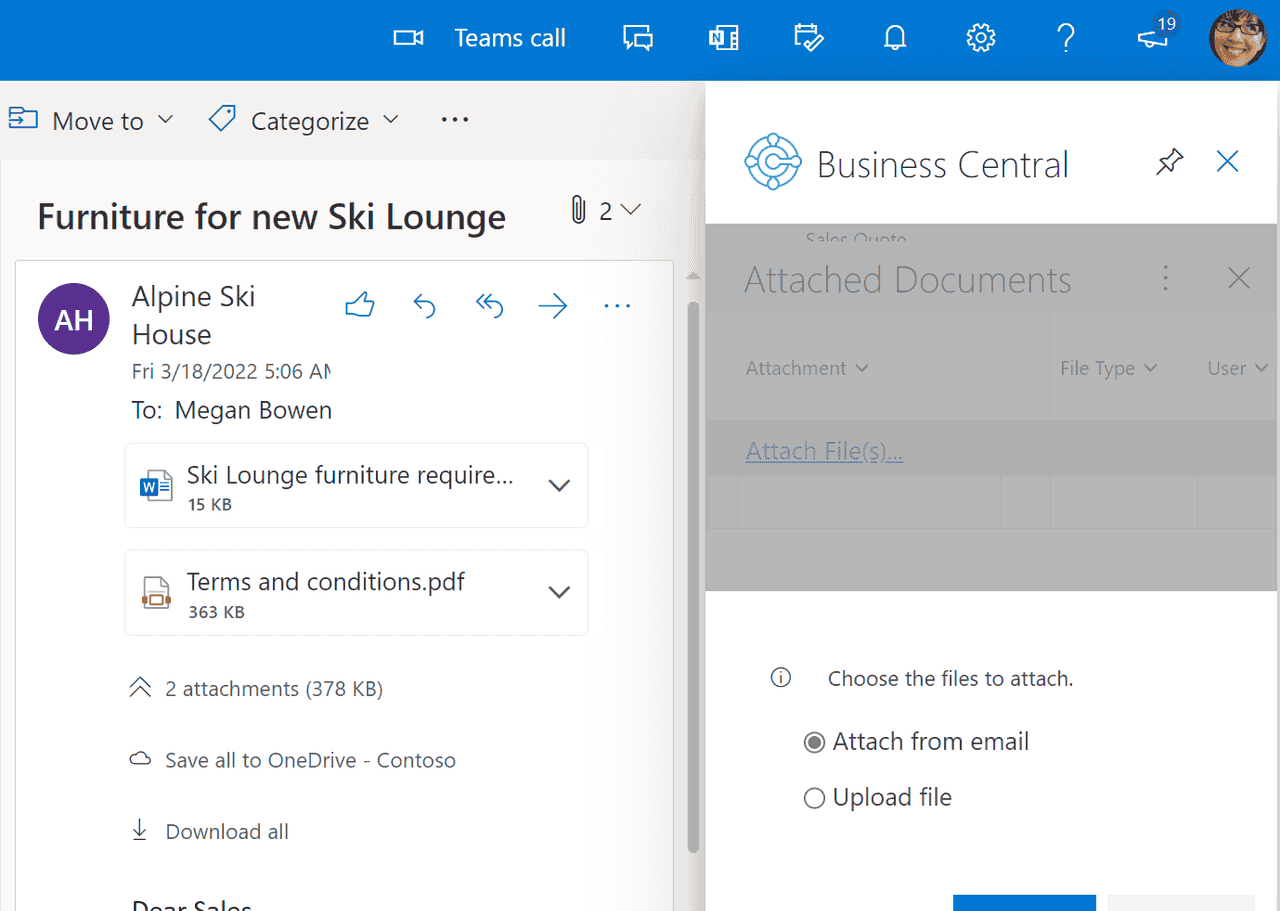
Task: Open the notifications bell
Action: (x=894, y=37)
